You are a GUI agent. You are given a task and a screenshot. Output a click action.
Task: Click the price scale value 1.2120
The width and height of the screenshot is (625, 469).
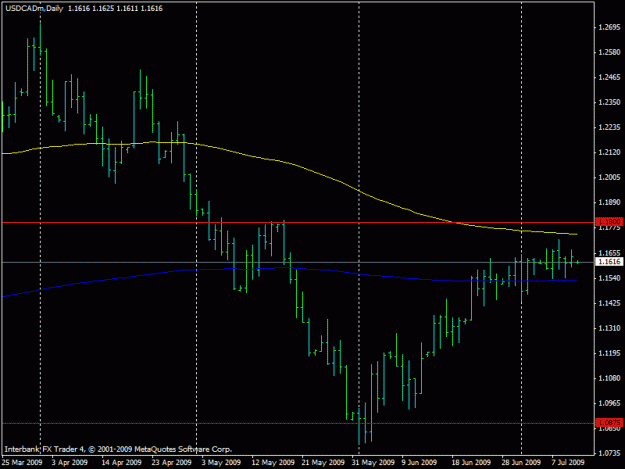610,152
